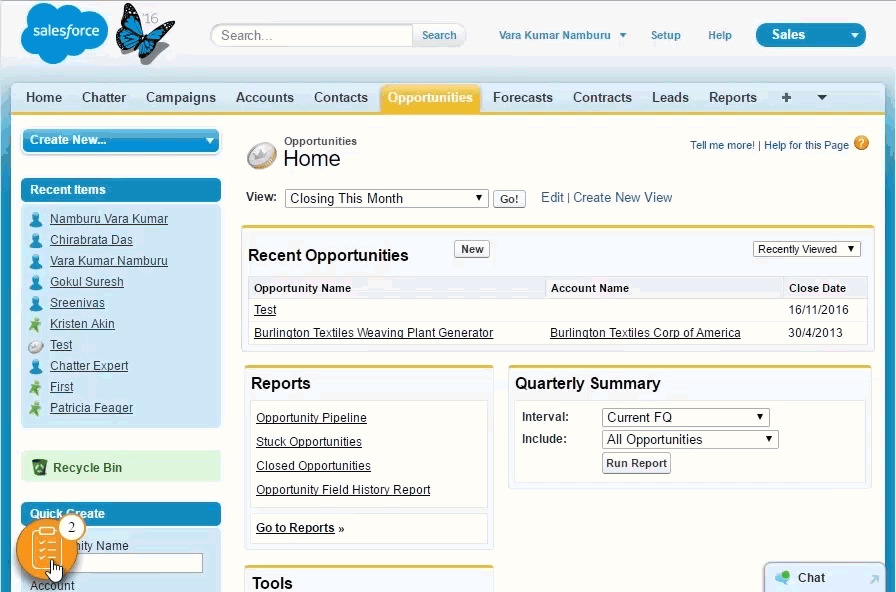Click the Search button
Image resolution: width=896 pixels, height=592 pixels.
tap(439, 35)
